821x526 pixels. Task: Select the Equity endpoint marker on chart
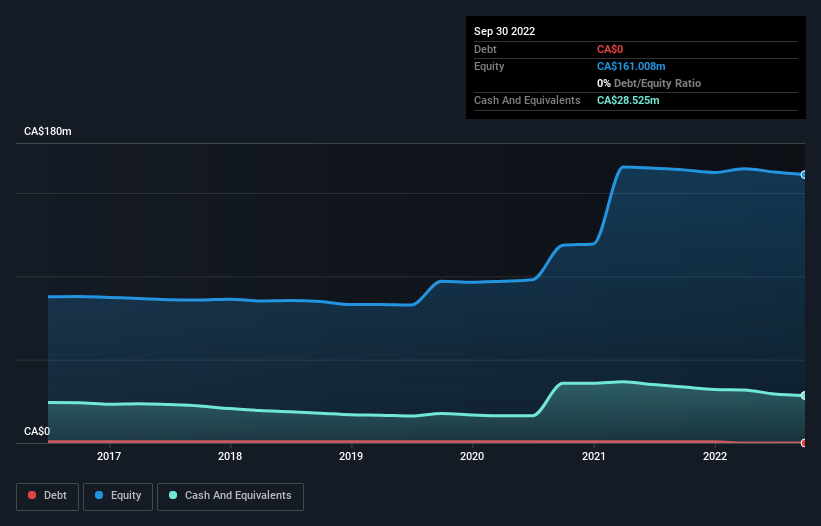804,175
